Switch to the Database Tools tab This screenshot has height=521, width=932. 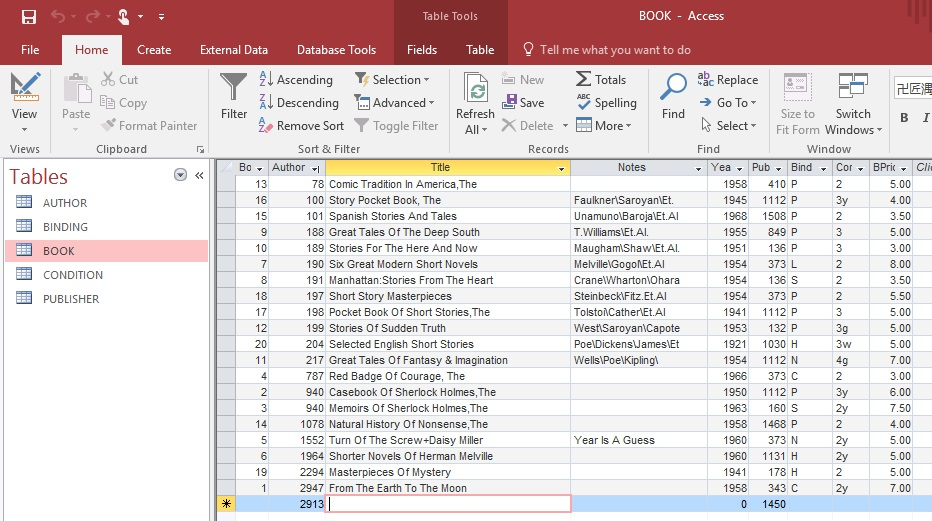point(336,50)
